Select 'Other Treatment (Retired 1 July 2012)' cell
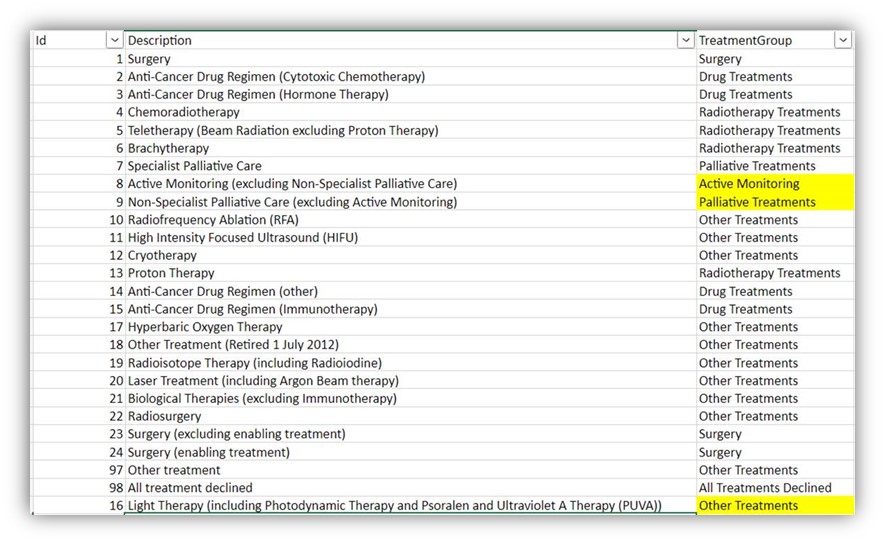 [410, 345]
